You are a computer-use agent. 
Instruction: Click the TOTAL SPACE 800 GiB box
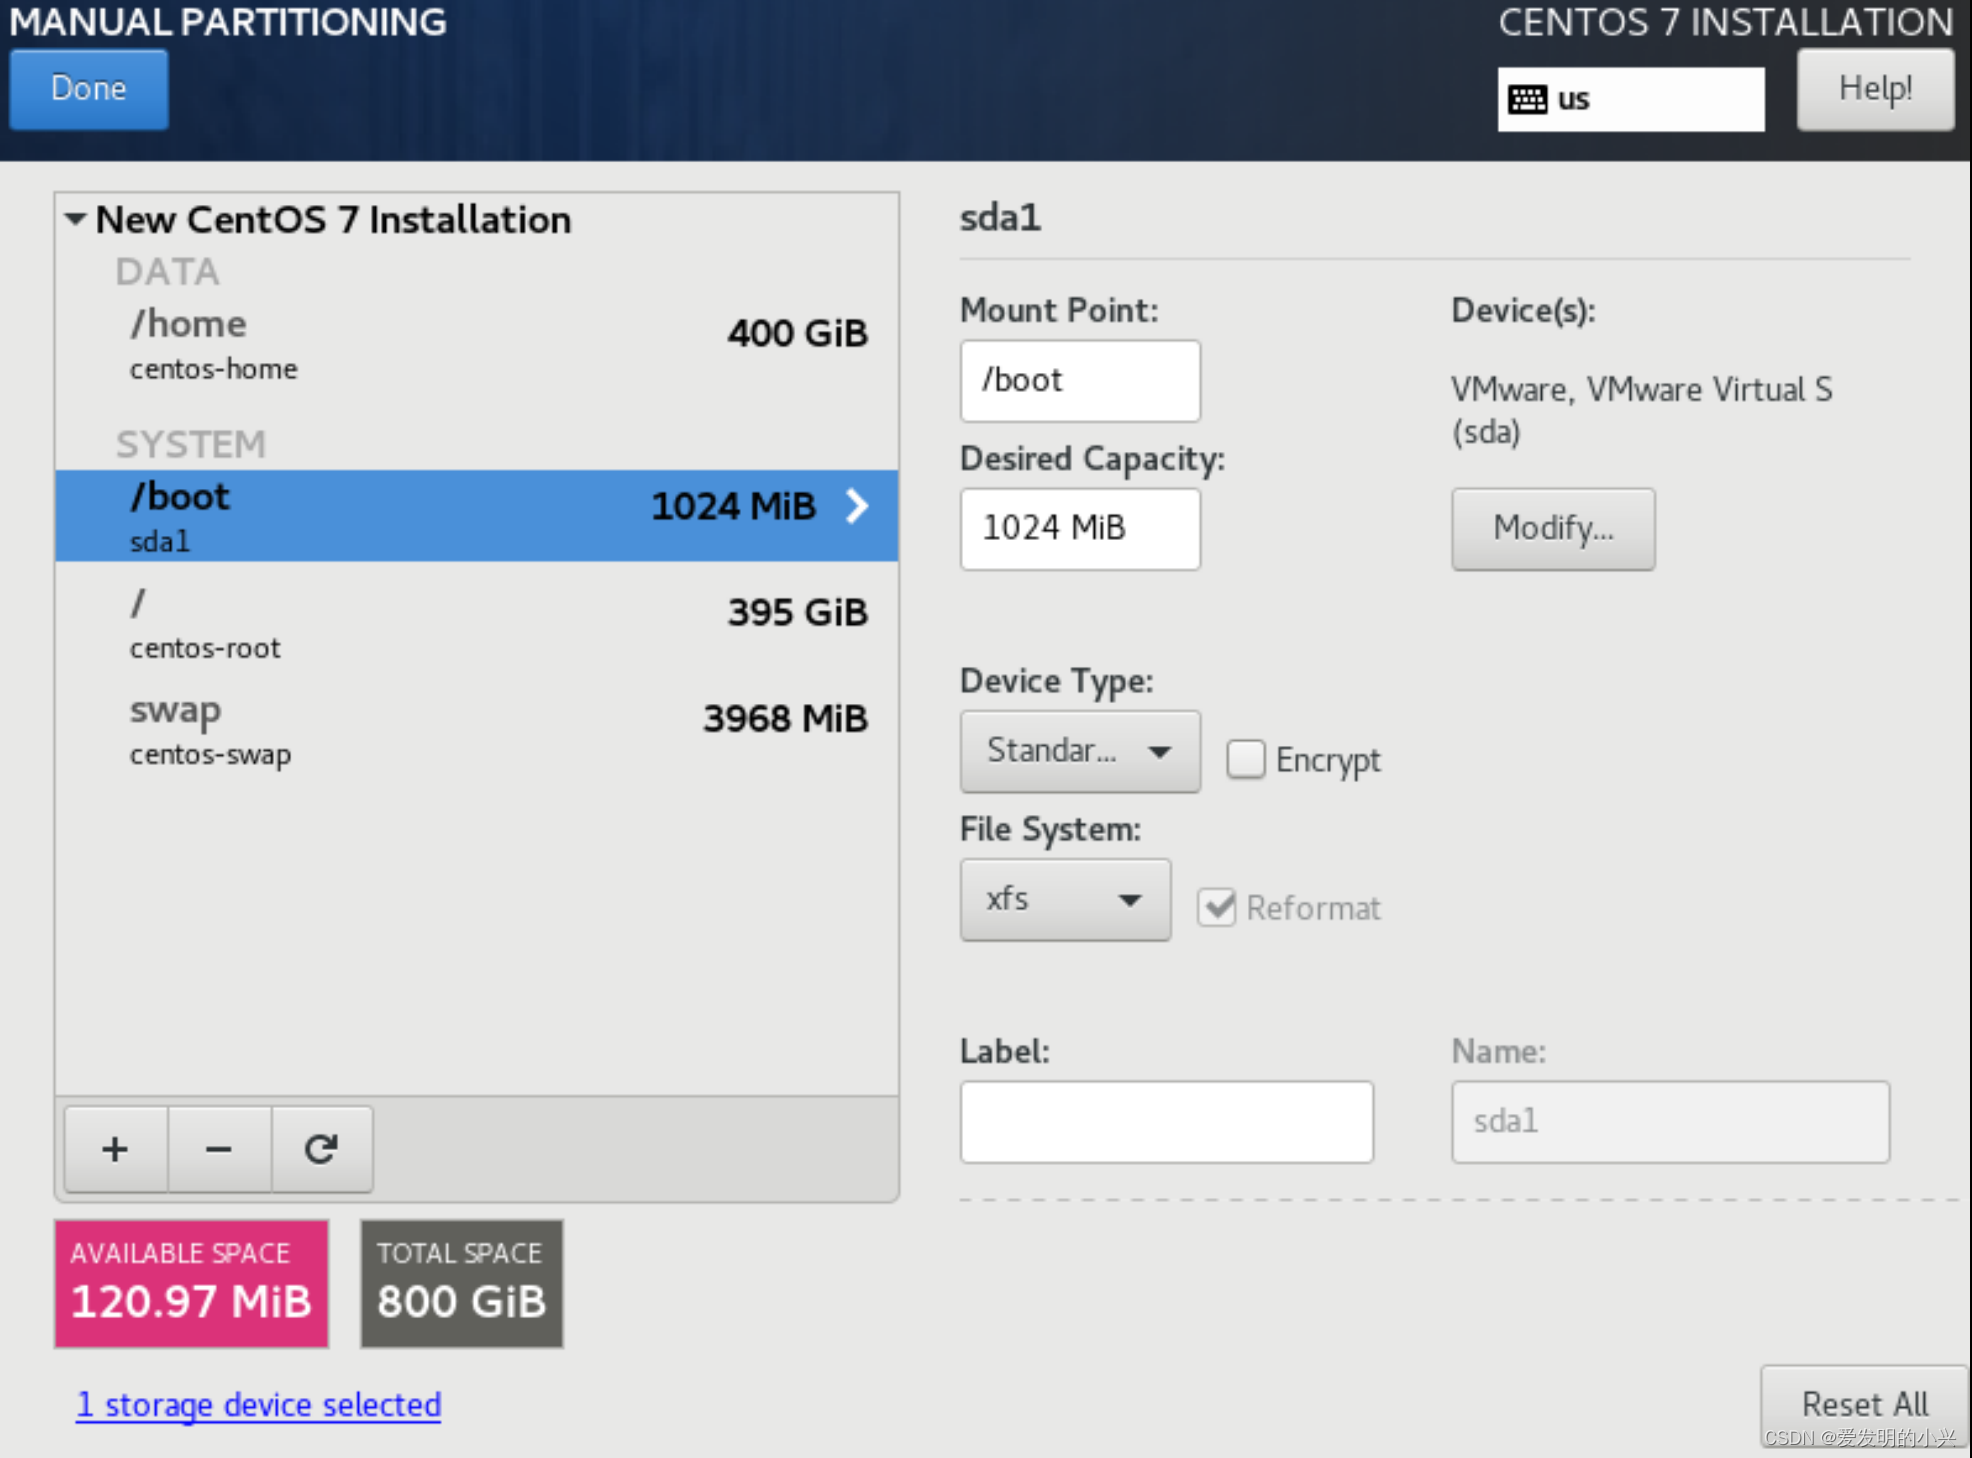point(462,1284)
